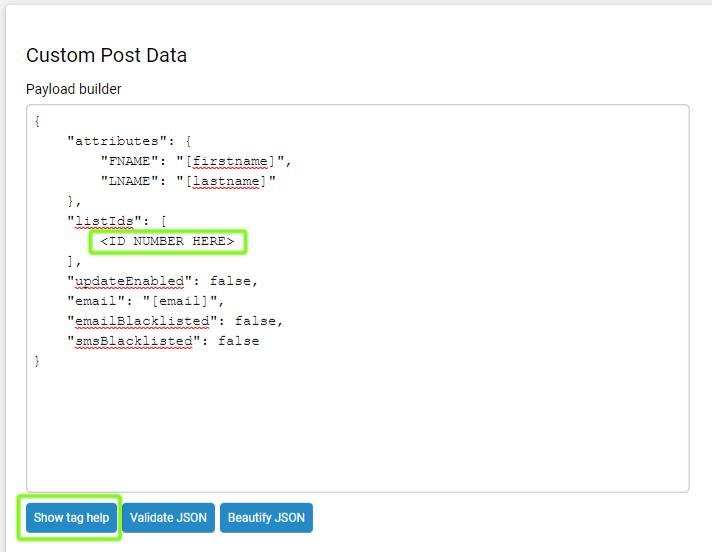Click the Beautify JSON button
The width and height of the screenshot is (712, 552).
(266, 518)
